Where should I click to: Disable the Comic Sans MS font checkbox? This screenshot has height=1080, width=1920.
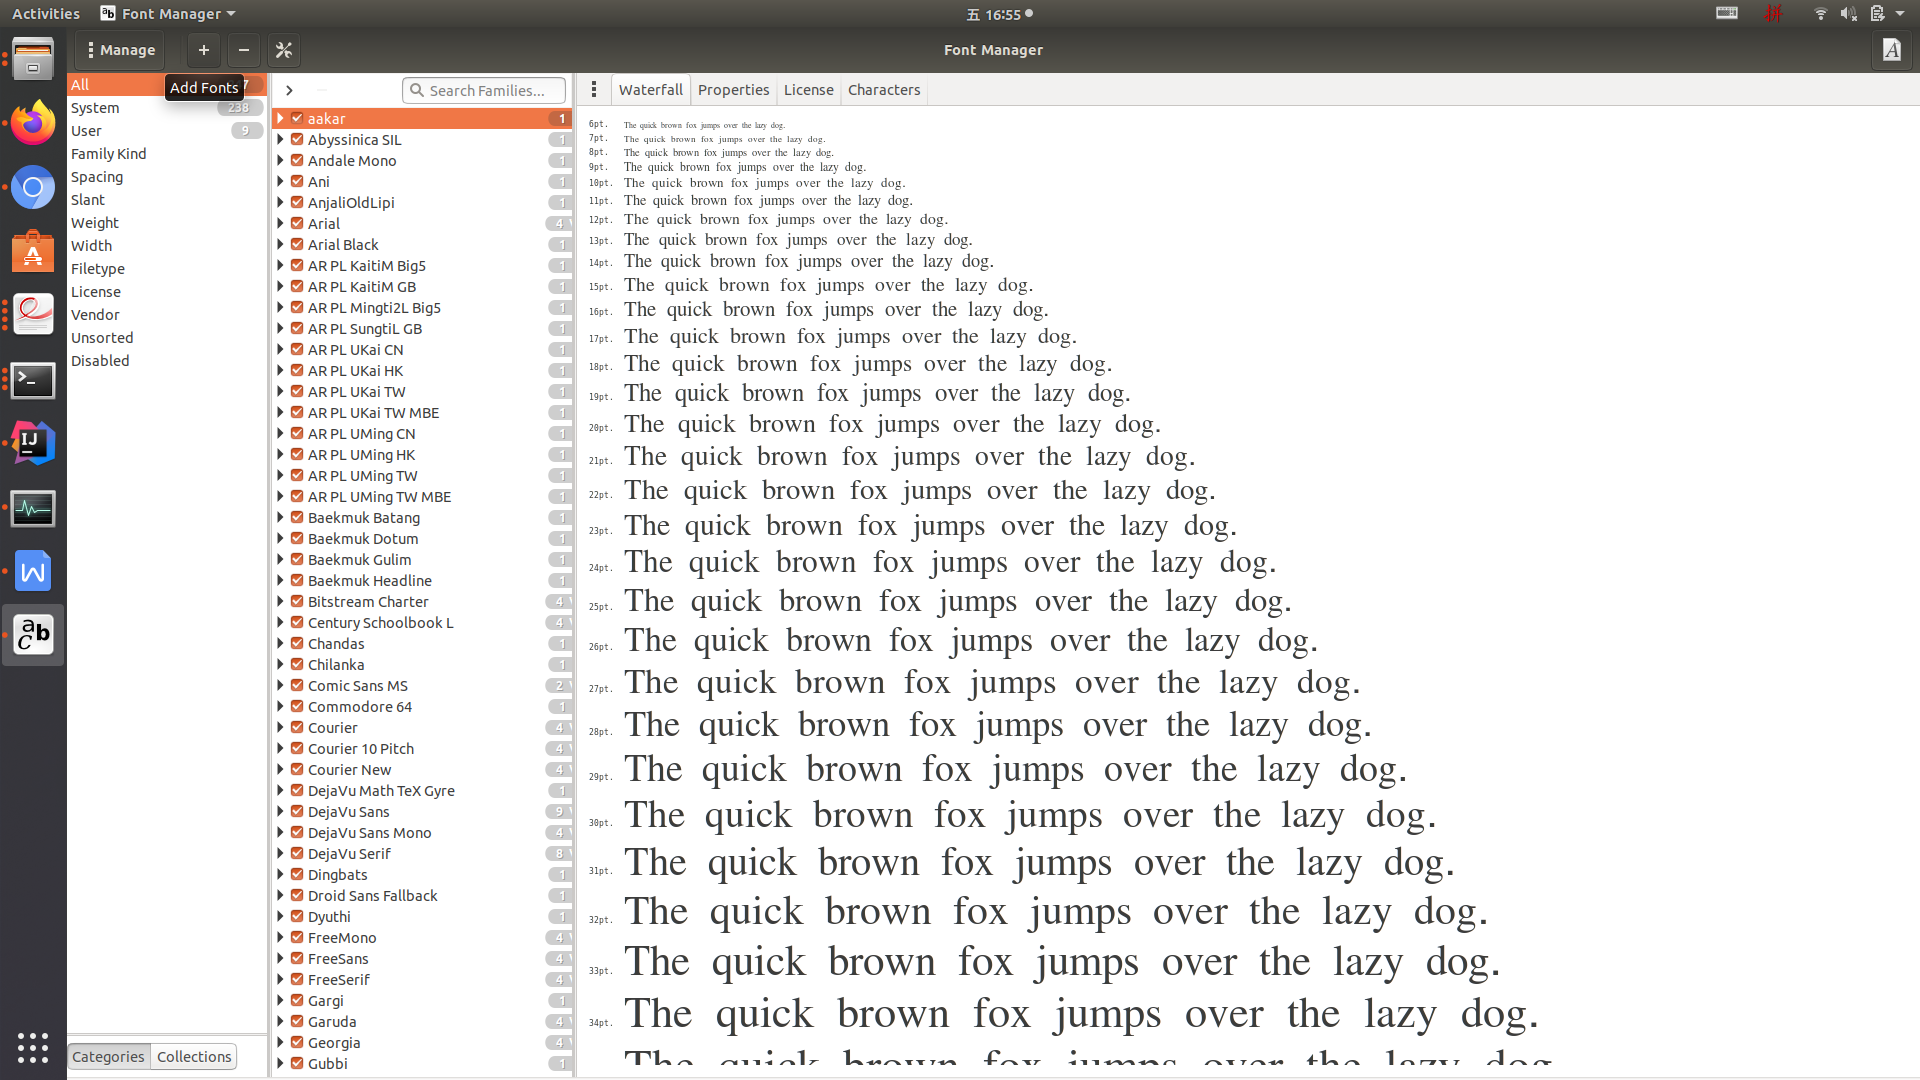[297, 686]
